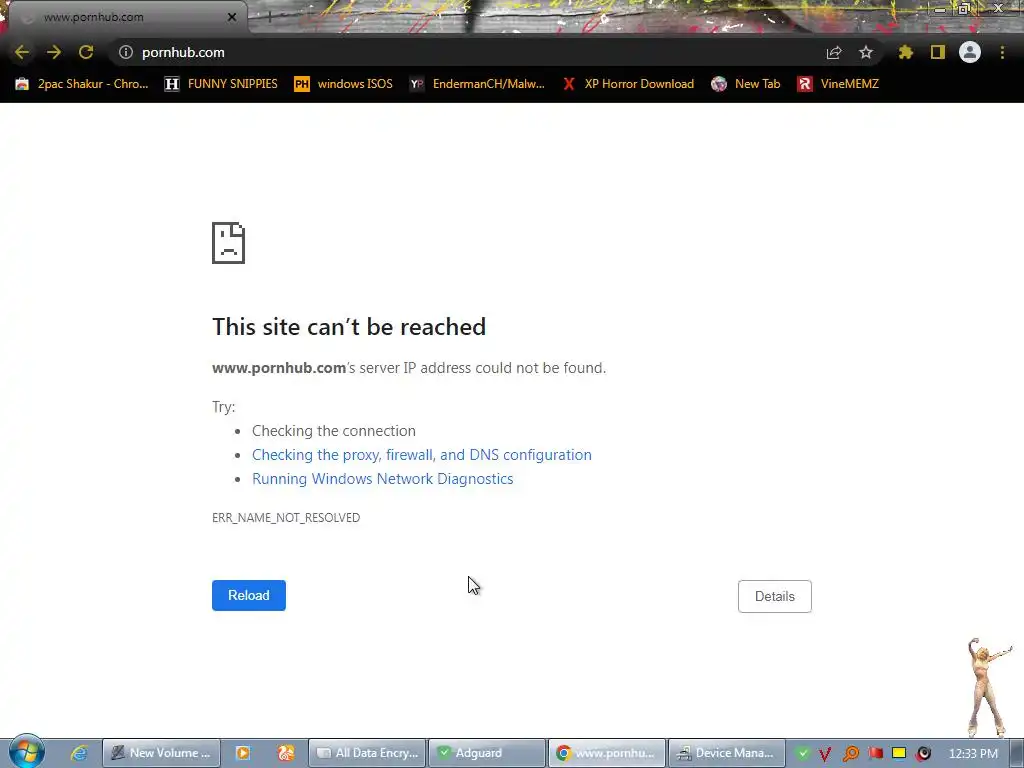
Task: Open the Chrome three-dot menu
Action: pyautogui.click(x=1002, y=52)
